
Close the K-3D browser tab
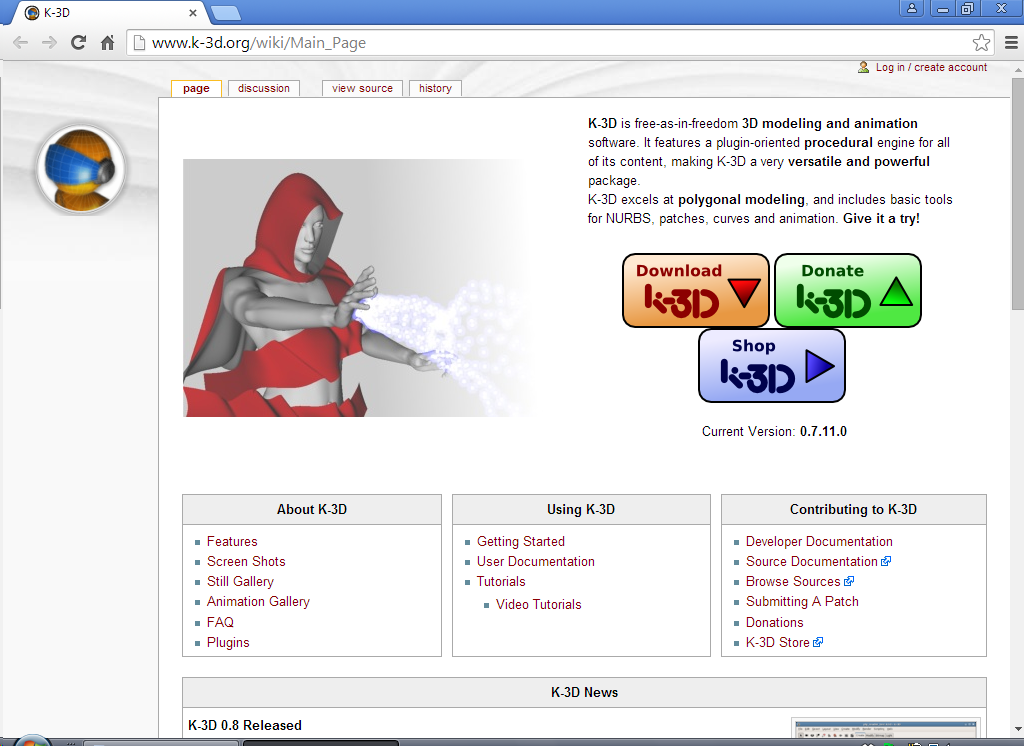click(193, 12)
